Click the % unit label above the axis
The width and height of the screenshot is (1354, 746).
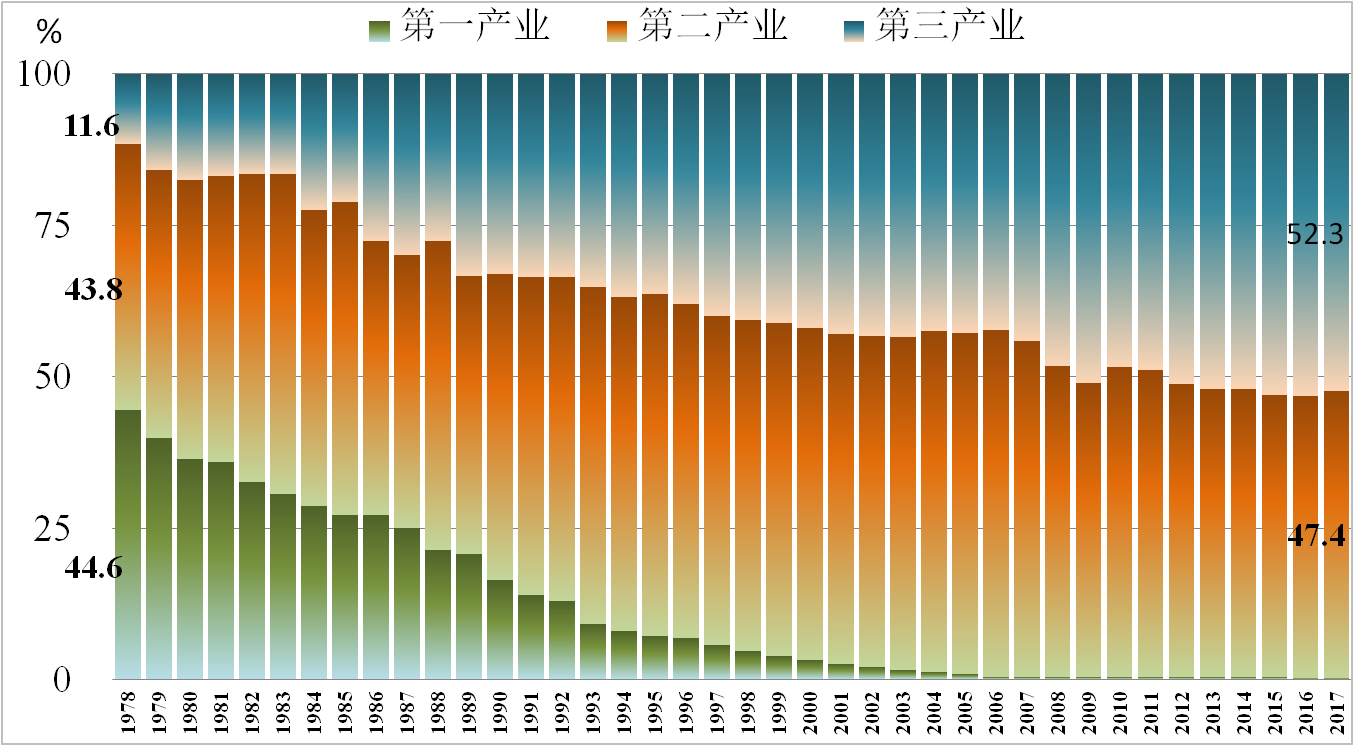pyautogui.click(x=49, y=32)
